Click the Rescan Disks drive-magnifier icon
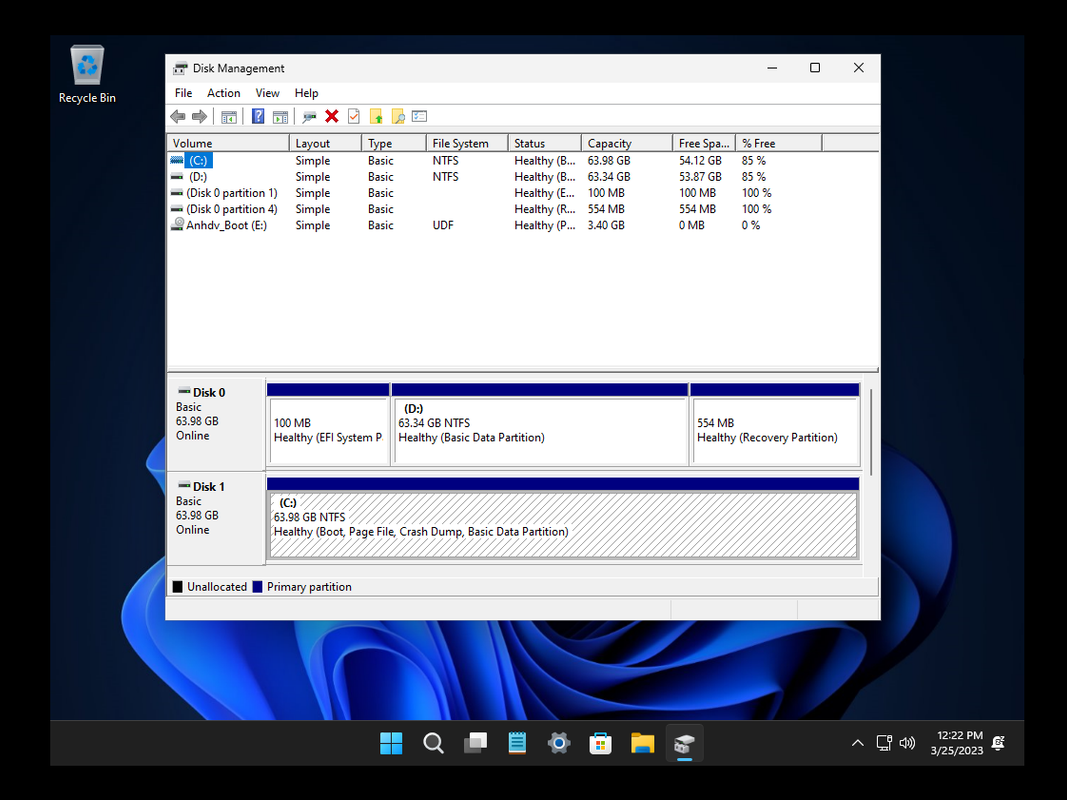 (310, 117)
